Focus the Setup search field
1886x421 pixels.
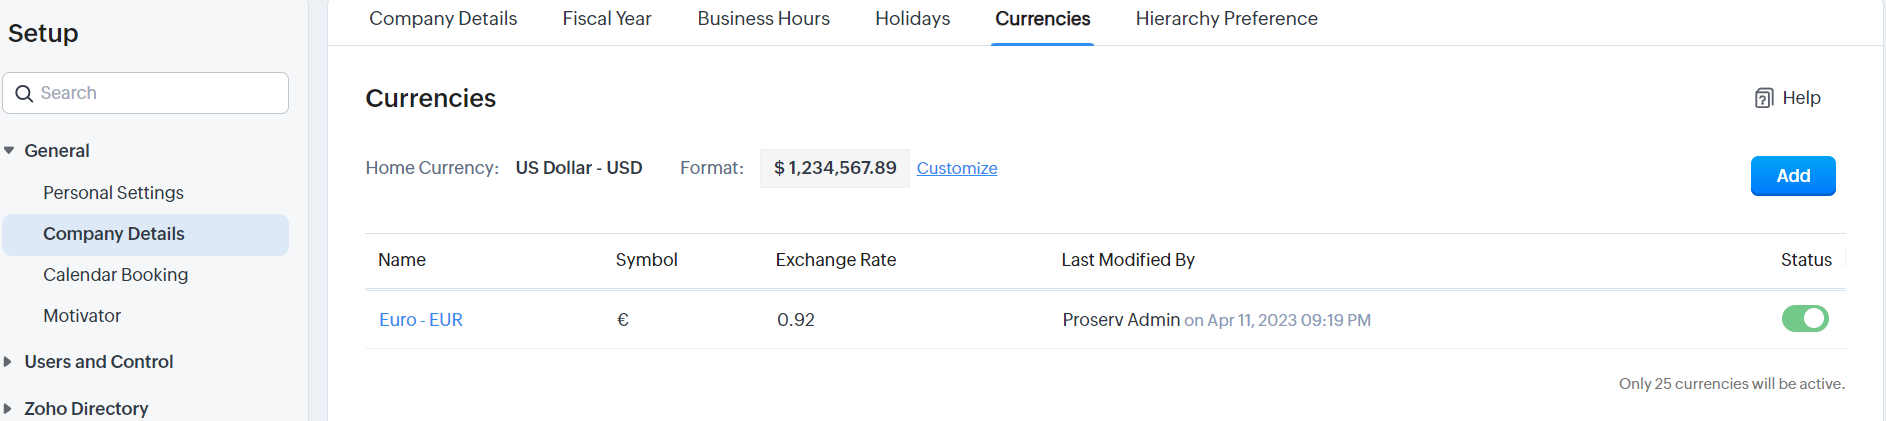click(146, 93)
